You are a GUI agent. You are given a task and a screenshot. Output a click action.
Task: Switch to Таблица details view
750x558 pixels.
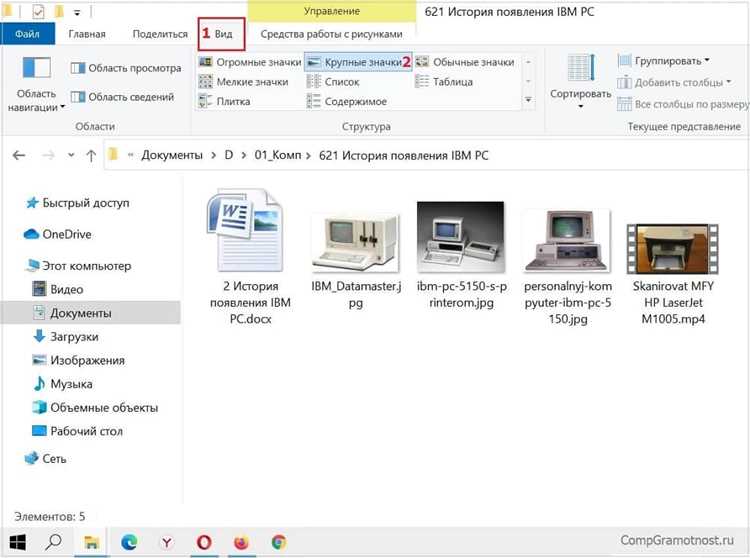coord(444,82)
